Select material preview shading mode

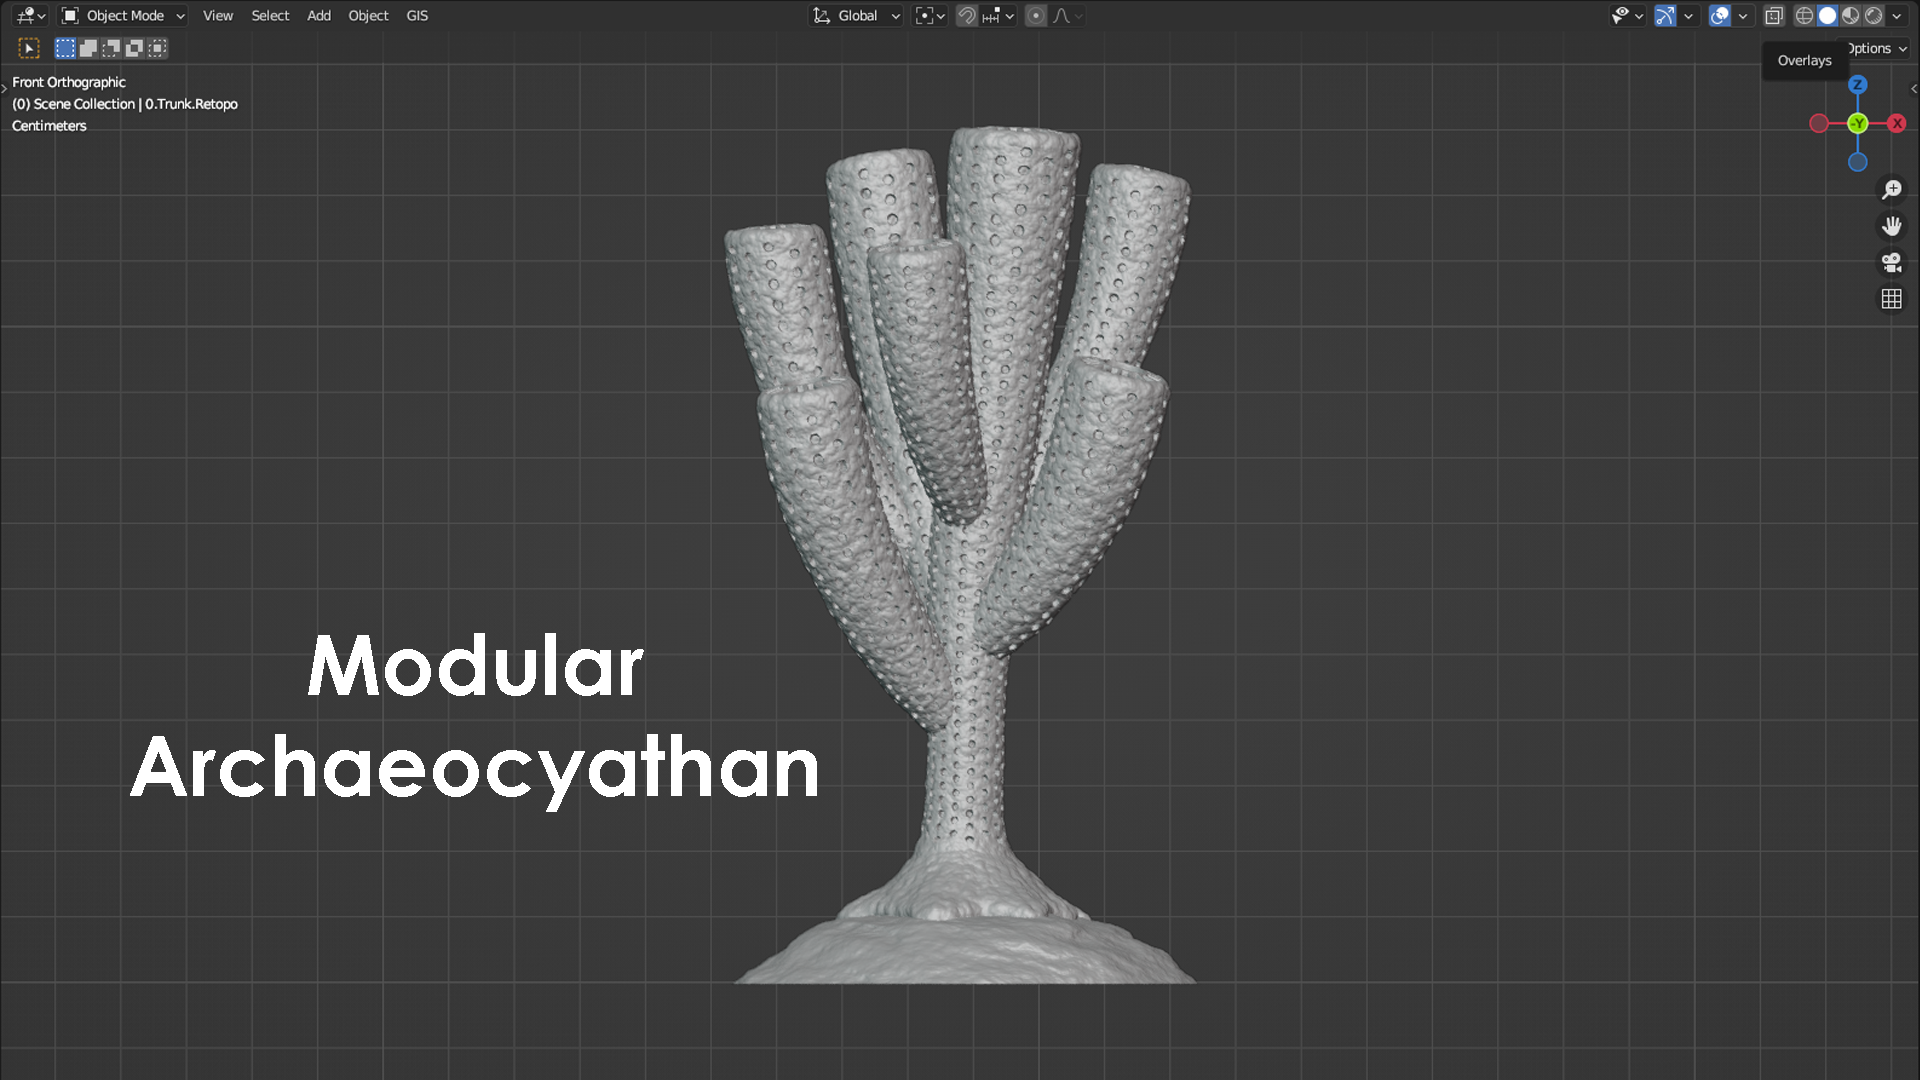[x=1851, y=15]
